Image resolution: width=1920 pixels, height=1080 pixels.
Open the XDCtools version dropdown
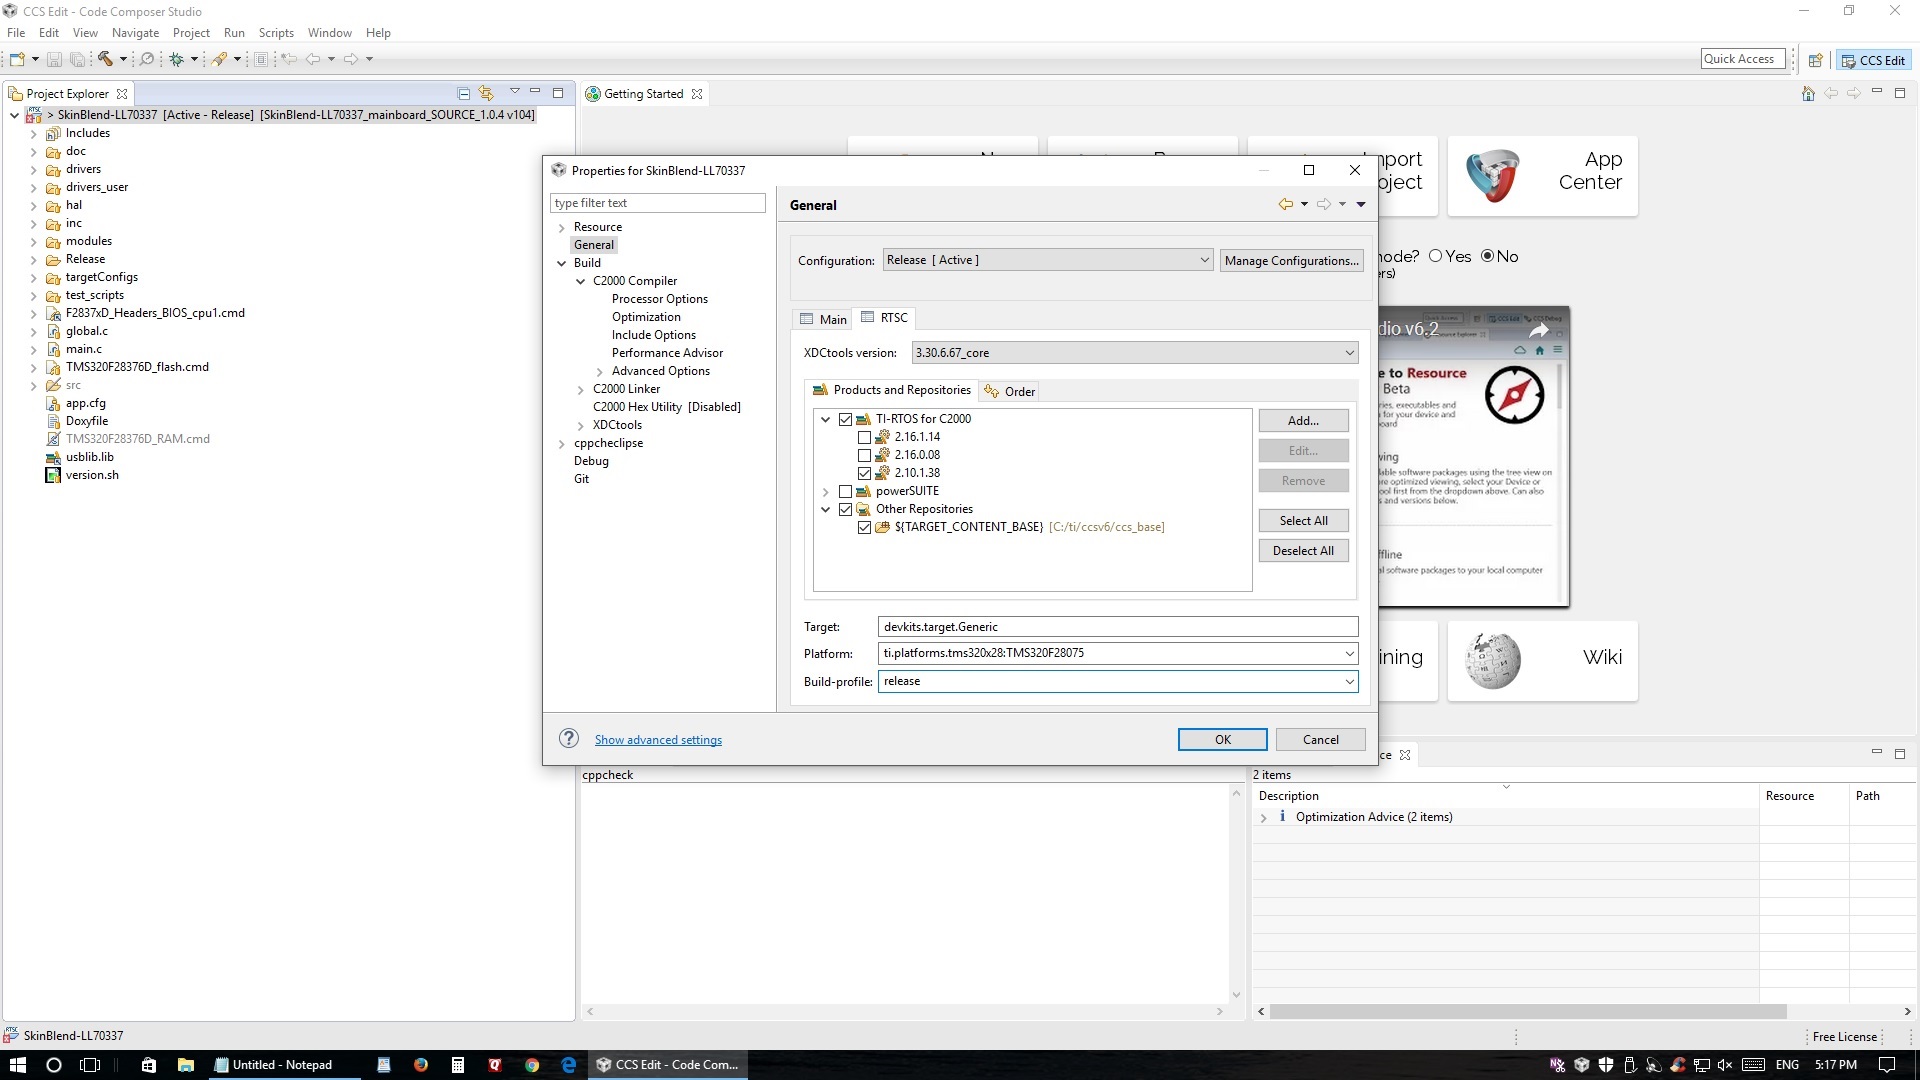pos(1135,353)
